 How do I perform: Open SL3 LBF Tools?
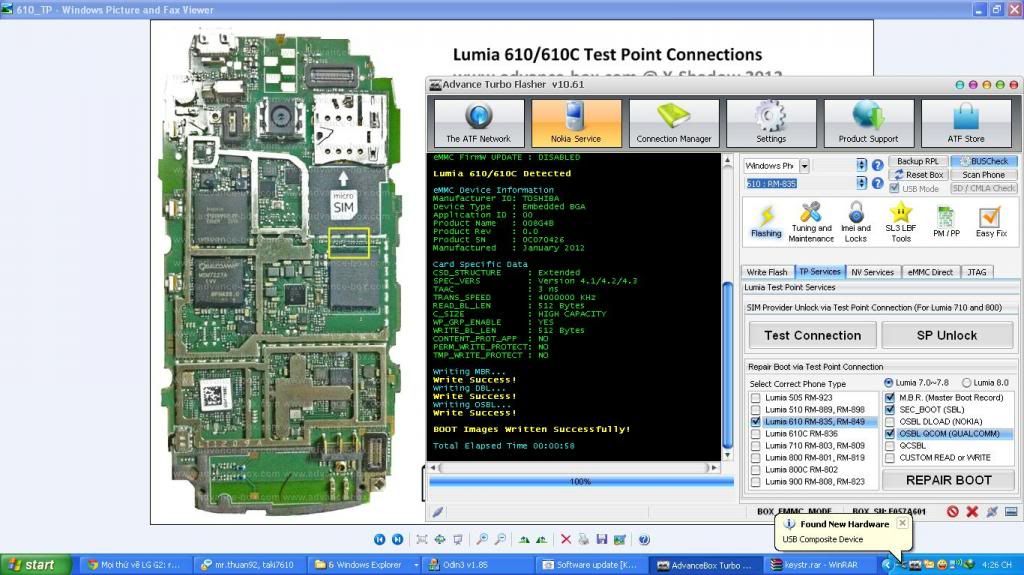pyautogui.click(x=901, y=222)
